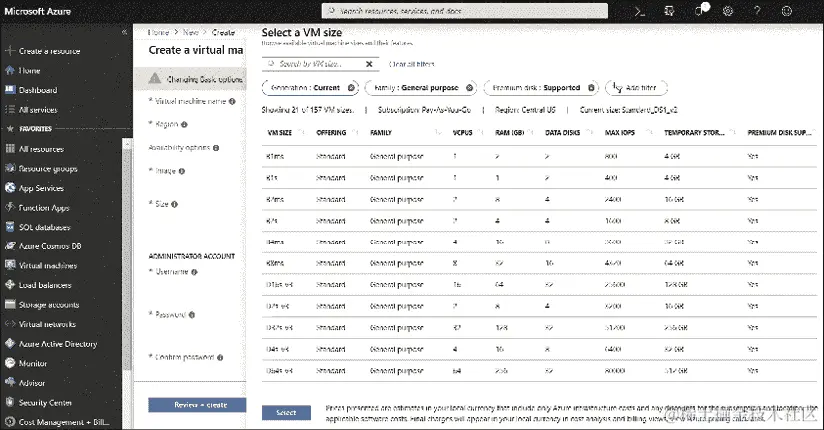Sort by the MAX IOPS column header
Image resolution: width=824 pixels, height=430 pixels.
pyautogui.click(x=620, y=132)
